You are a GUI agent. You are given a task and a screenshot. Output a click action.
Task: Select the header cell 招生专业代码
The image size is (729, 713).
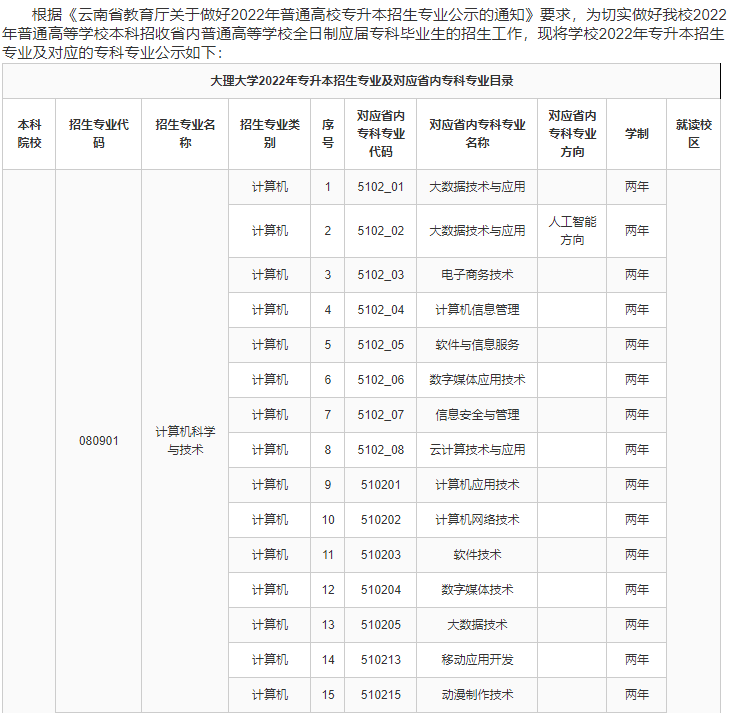click(x=99, y=134)
